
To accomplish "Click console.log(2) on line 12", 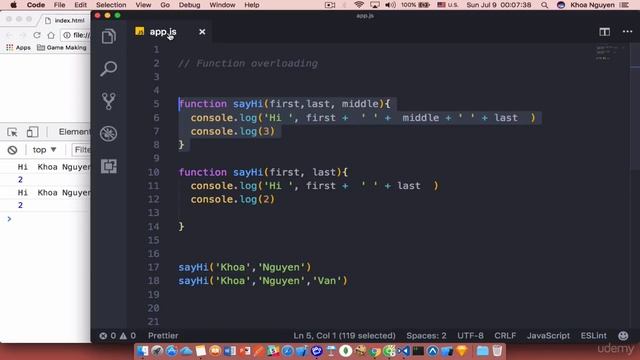I will (x=233, y=200).
